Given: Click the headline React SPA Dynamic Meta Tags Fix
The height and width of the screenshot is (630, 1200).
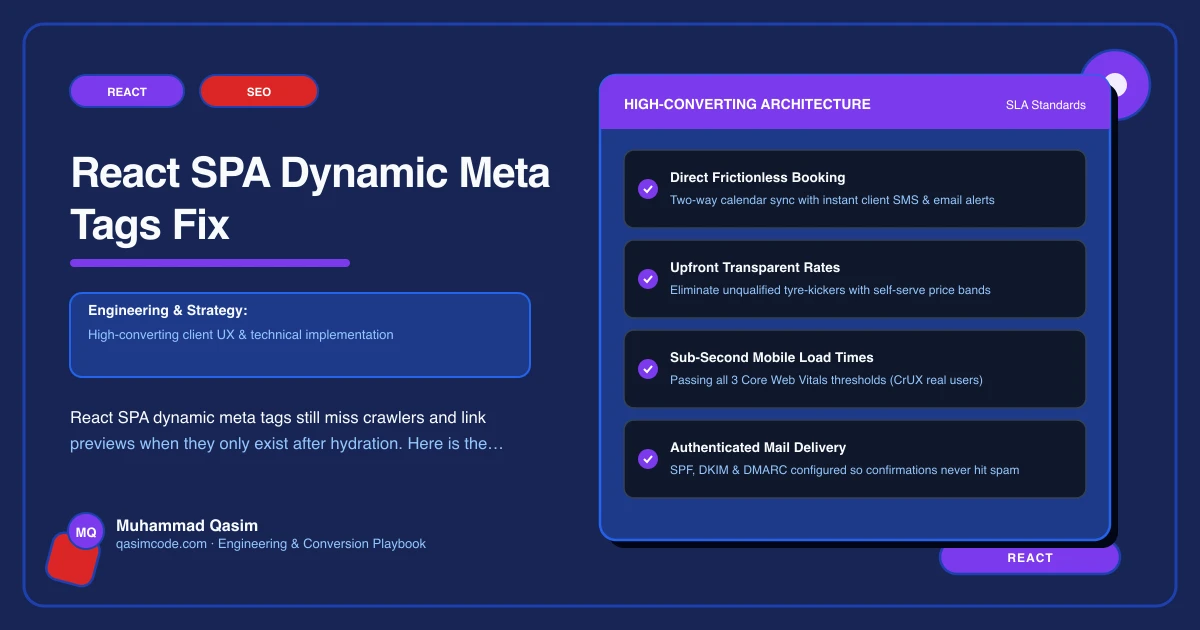Looking at the screenshot, I should pyautogui.click(x=310, y=199).
